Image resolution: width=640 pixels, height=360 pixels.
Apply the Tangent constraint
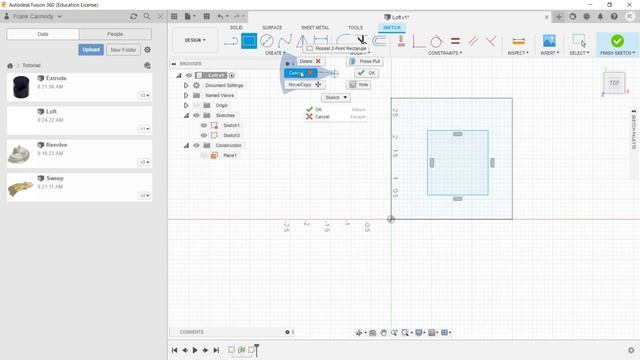436,41
